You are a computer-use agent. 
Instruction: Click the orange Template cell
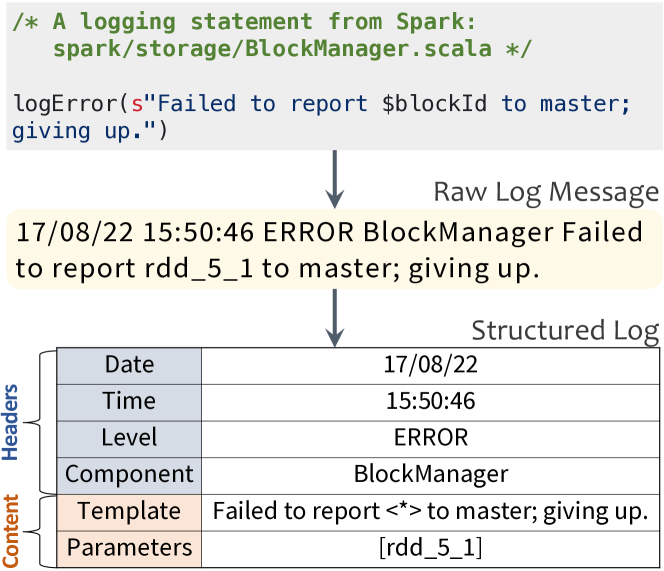pos(129,511)
